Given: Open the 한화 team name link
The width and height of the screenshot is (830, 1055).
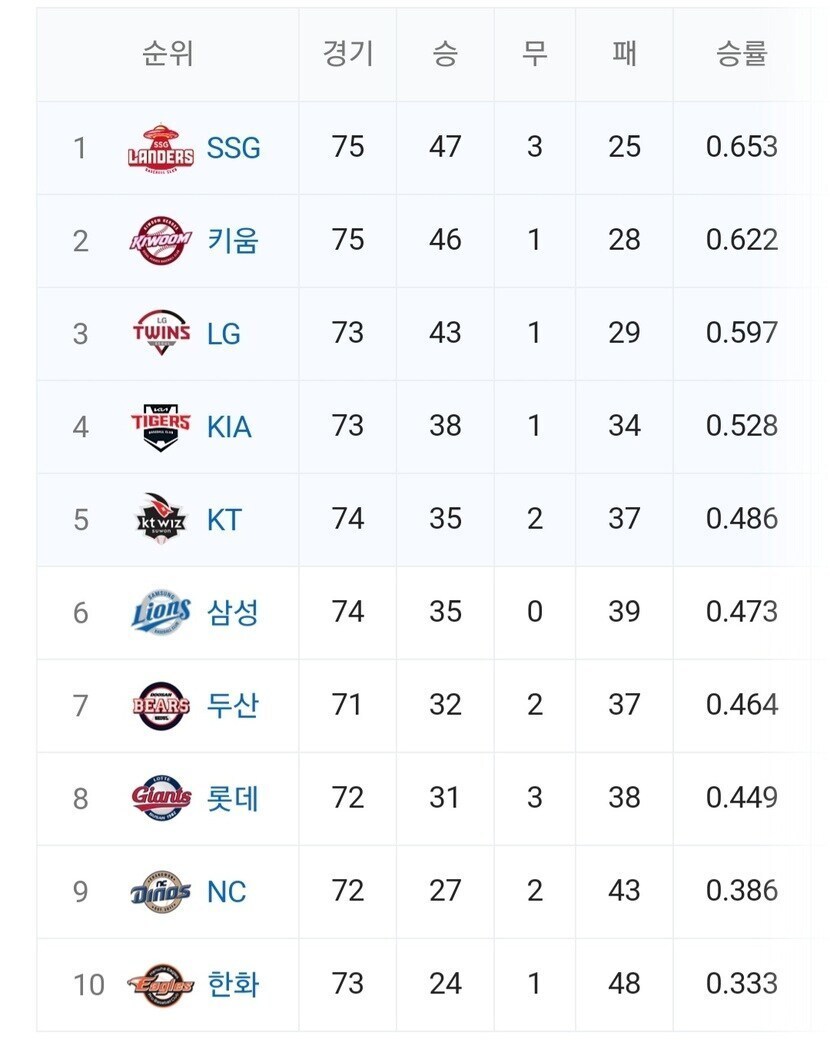Looking at the screenshot, I should (233, 985).
